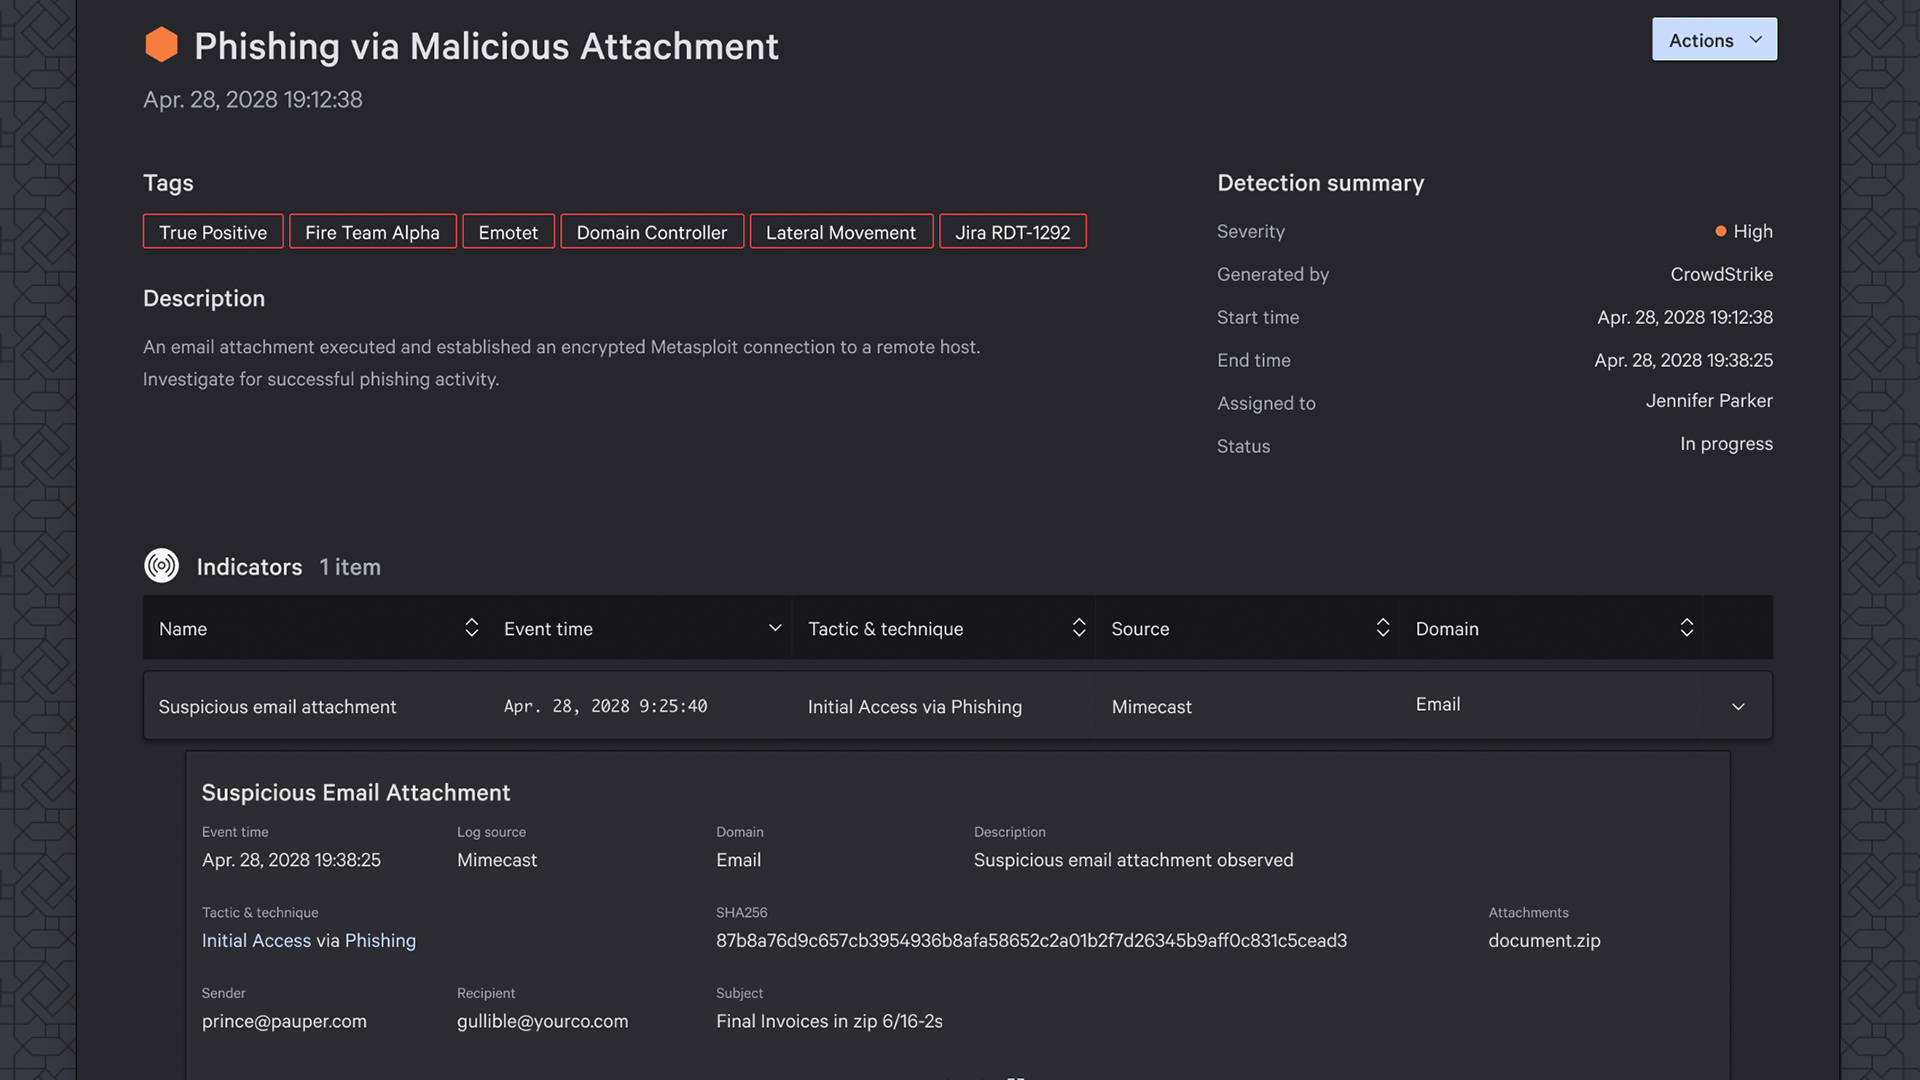
Task: Click the orange hexagon severity icon
Action: [x=161, y=45]
